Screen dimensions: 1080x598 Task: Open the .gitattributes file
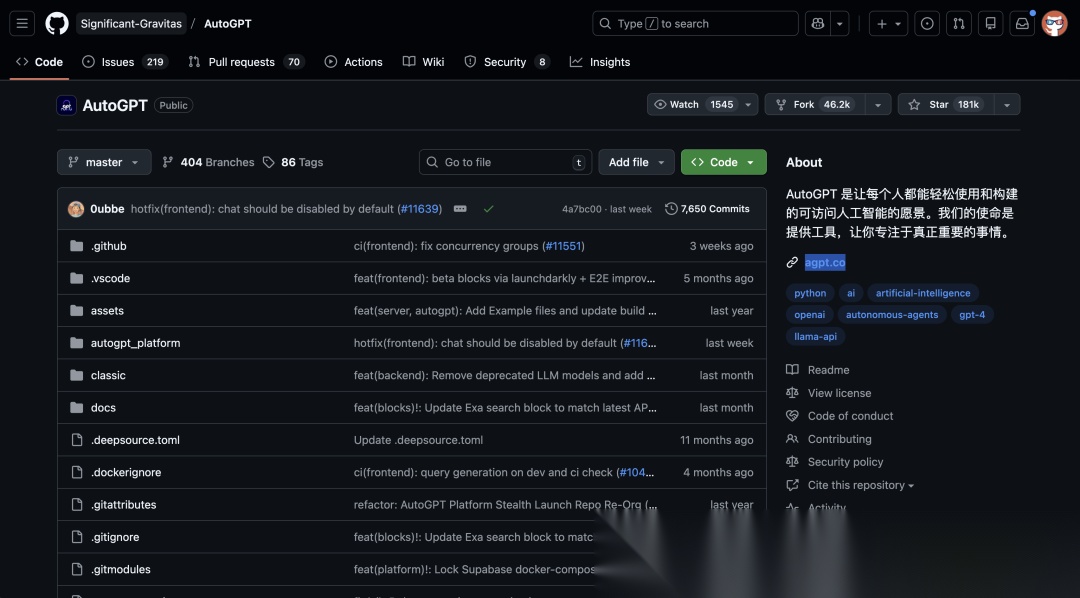[x=123, y=505]
